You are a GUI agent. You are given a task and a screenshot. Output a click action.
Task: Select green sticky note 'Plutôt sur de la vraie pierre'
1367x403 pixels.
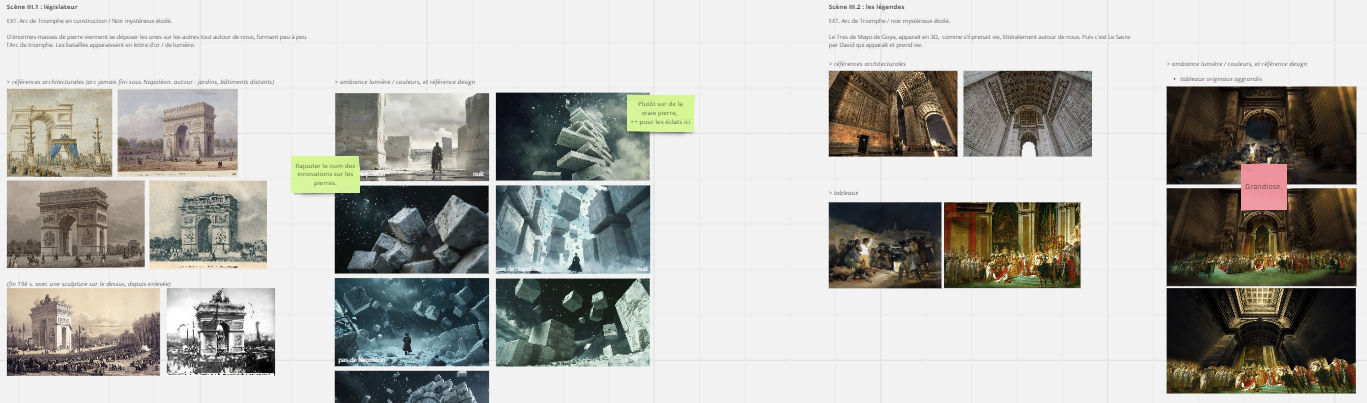point(660,113)
